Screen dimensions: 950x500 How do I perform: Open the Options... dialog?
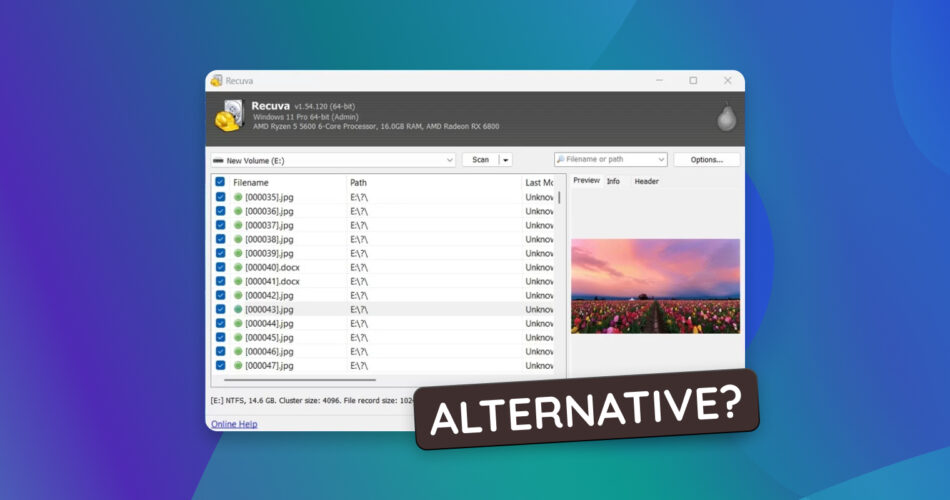(x=706, y=160)
